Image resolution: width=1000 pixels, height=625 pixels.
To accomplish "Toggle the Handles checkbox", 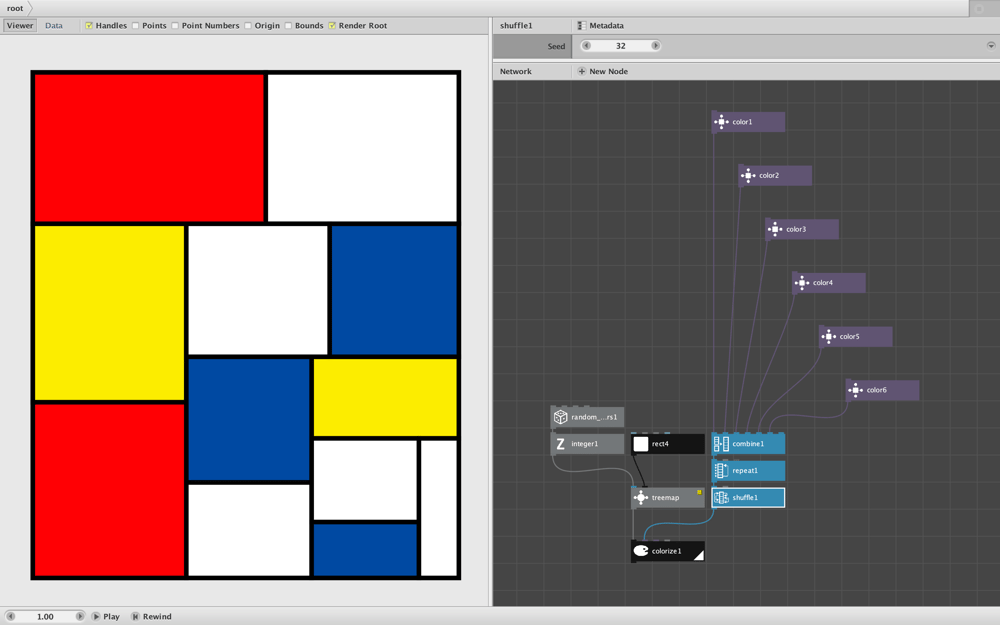I will pyautogui.click(x=89, y=26).
